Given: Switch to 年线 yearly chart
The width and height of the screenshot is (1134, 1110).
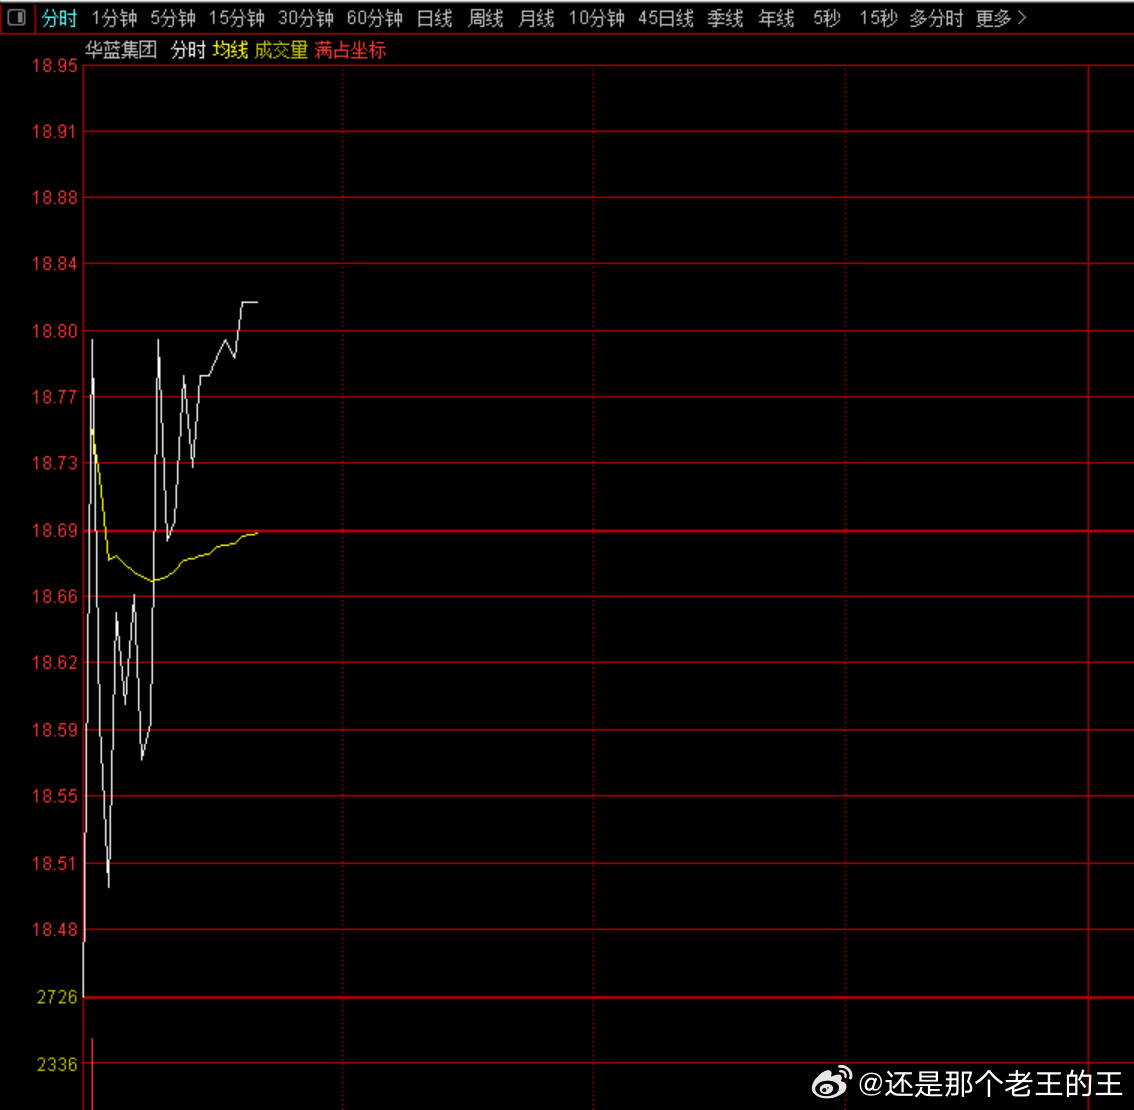Looking at the screenshot, I should pos(776,18).
